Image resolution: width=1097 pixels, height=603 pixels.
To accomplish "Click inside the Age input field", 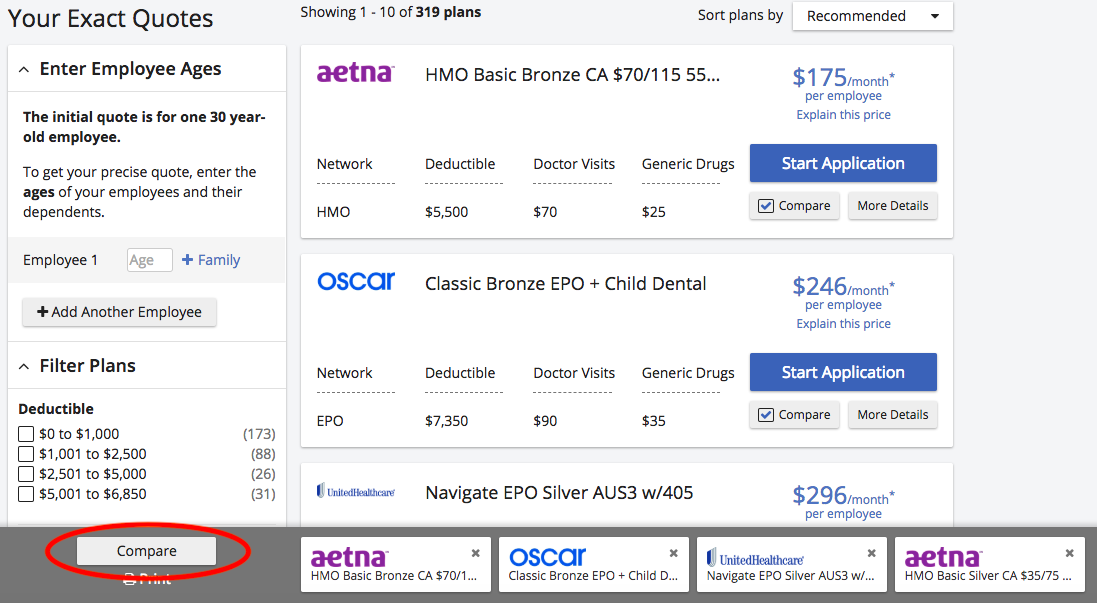I will click(149, 259).
